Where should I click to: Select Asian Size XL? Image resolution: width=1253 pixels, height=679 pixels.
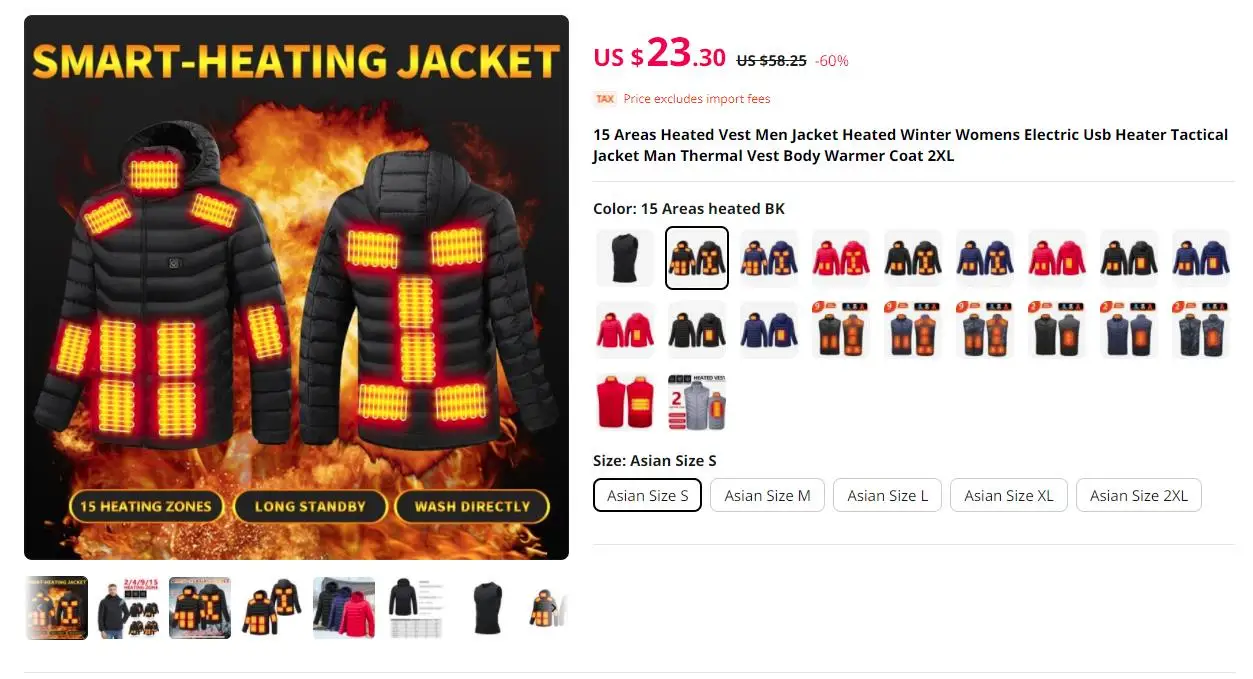(1008, 495)
